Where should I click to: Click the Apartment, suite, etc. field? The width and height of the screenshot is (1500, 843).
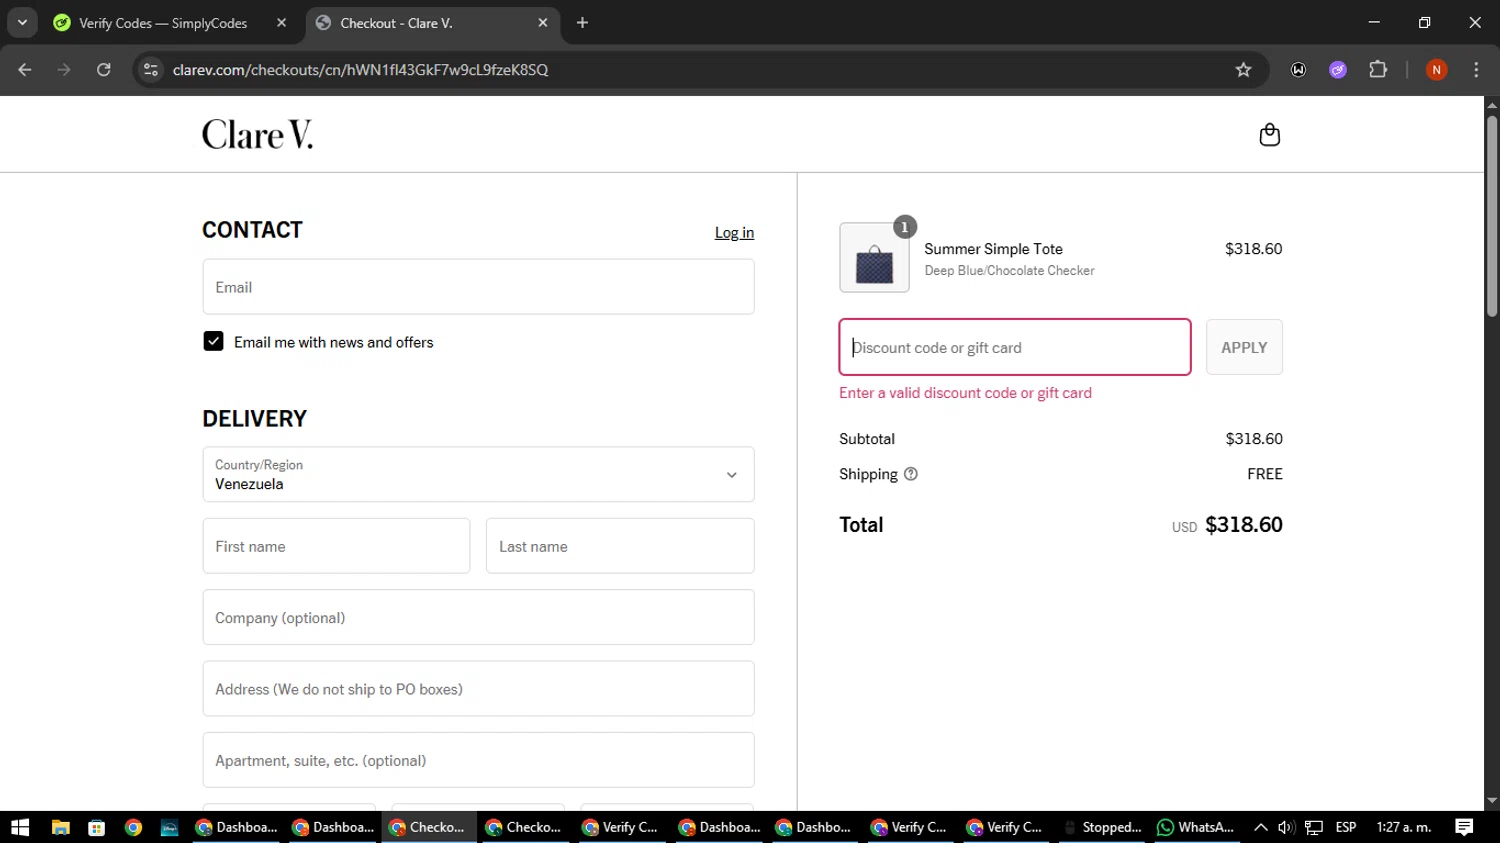(x=478, y=760)
